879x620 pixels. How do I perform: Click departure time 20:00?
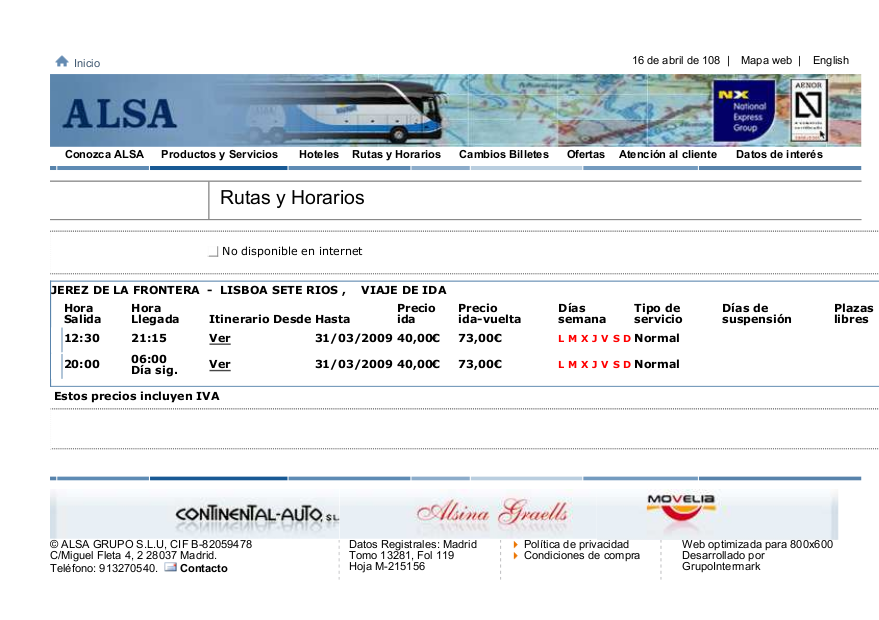point(82,364)
